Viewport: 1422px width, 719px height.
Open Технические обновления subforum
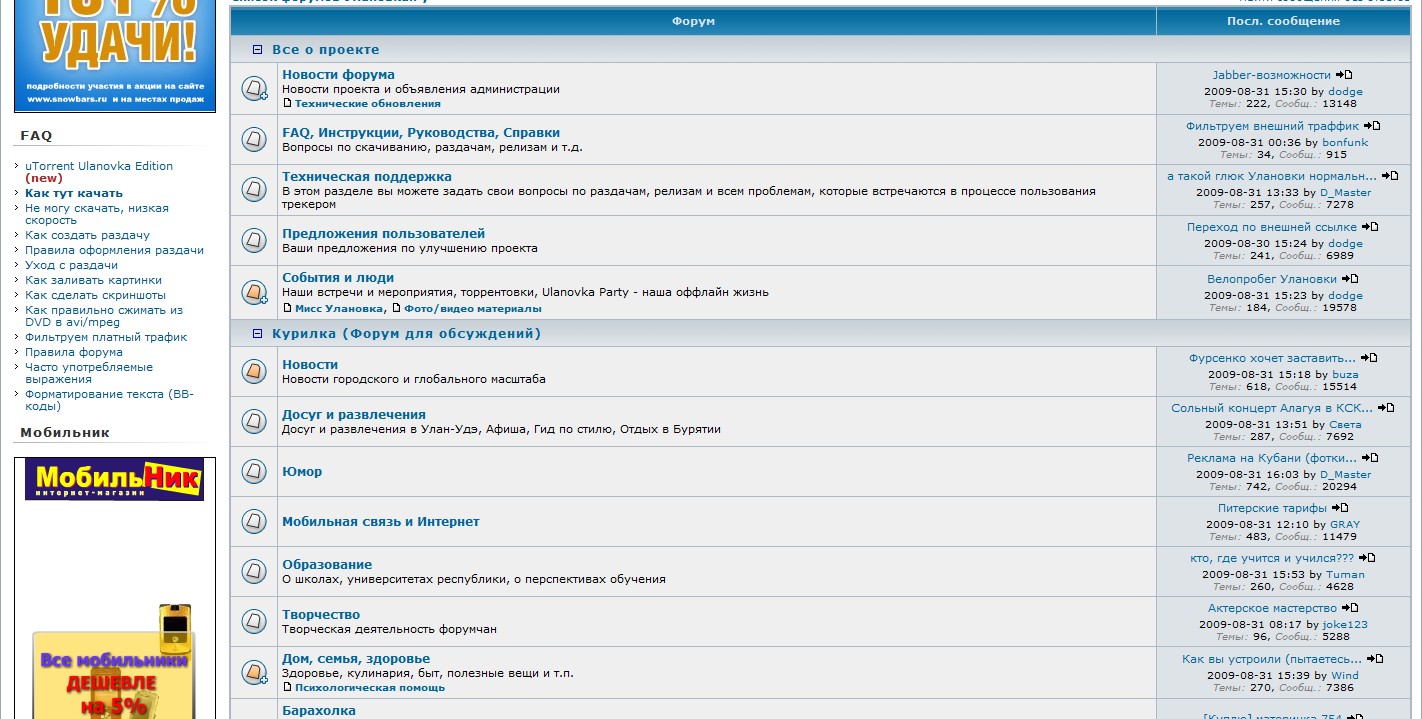pyautogui.click(x=367, y=104)
